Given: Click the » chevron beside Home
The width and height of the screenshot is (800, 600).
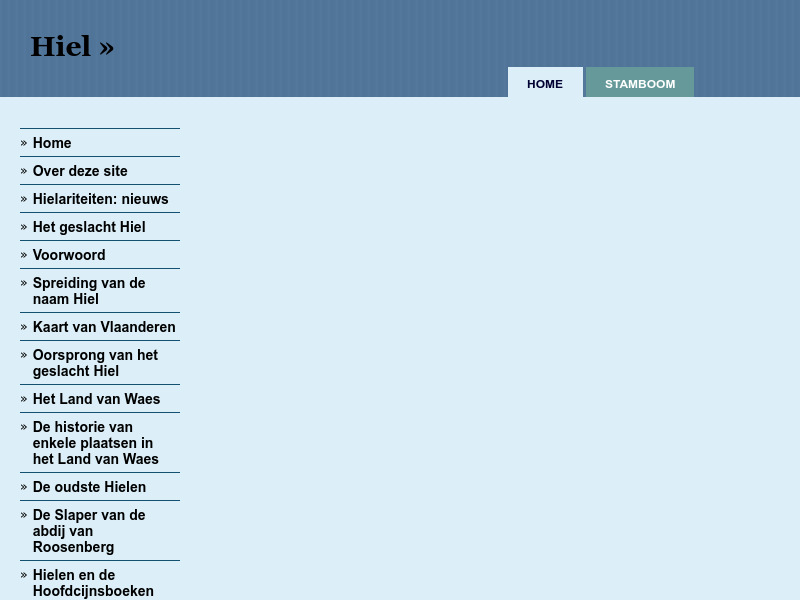Looking at the screenshot, I should pyautogui.click(x=24, y=143).
